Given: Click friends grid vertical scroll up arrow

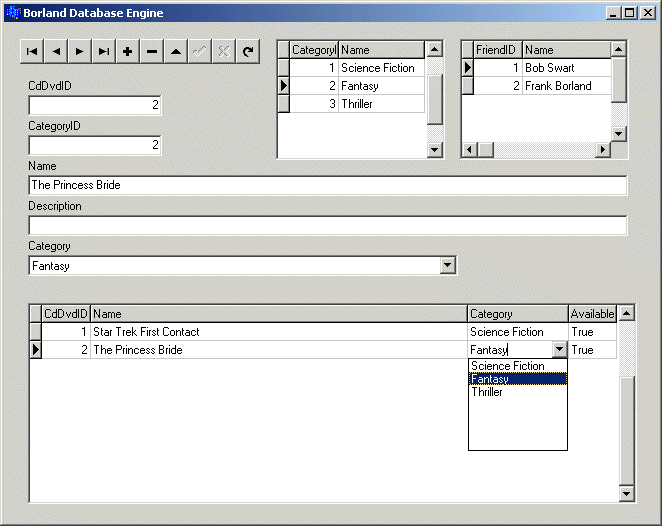Looking at the screenshot, I should pyautogui.click(x=619, y=49).
